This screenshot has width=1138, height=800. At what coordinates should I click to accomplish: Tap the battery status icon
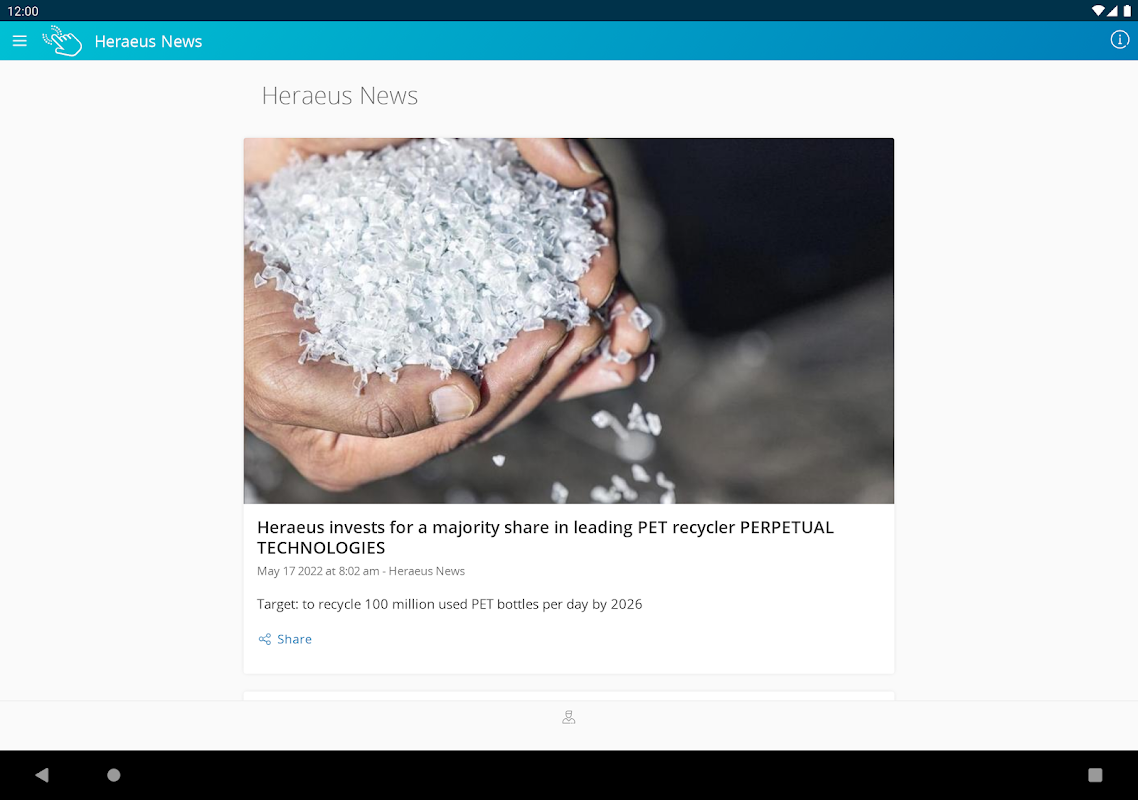click(x=1127, y=11)
